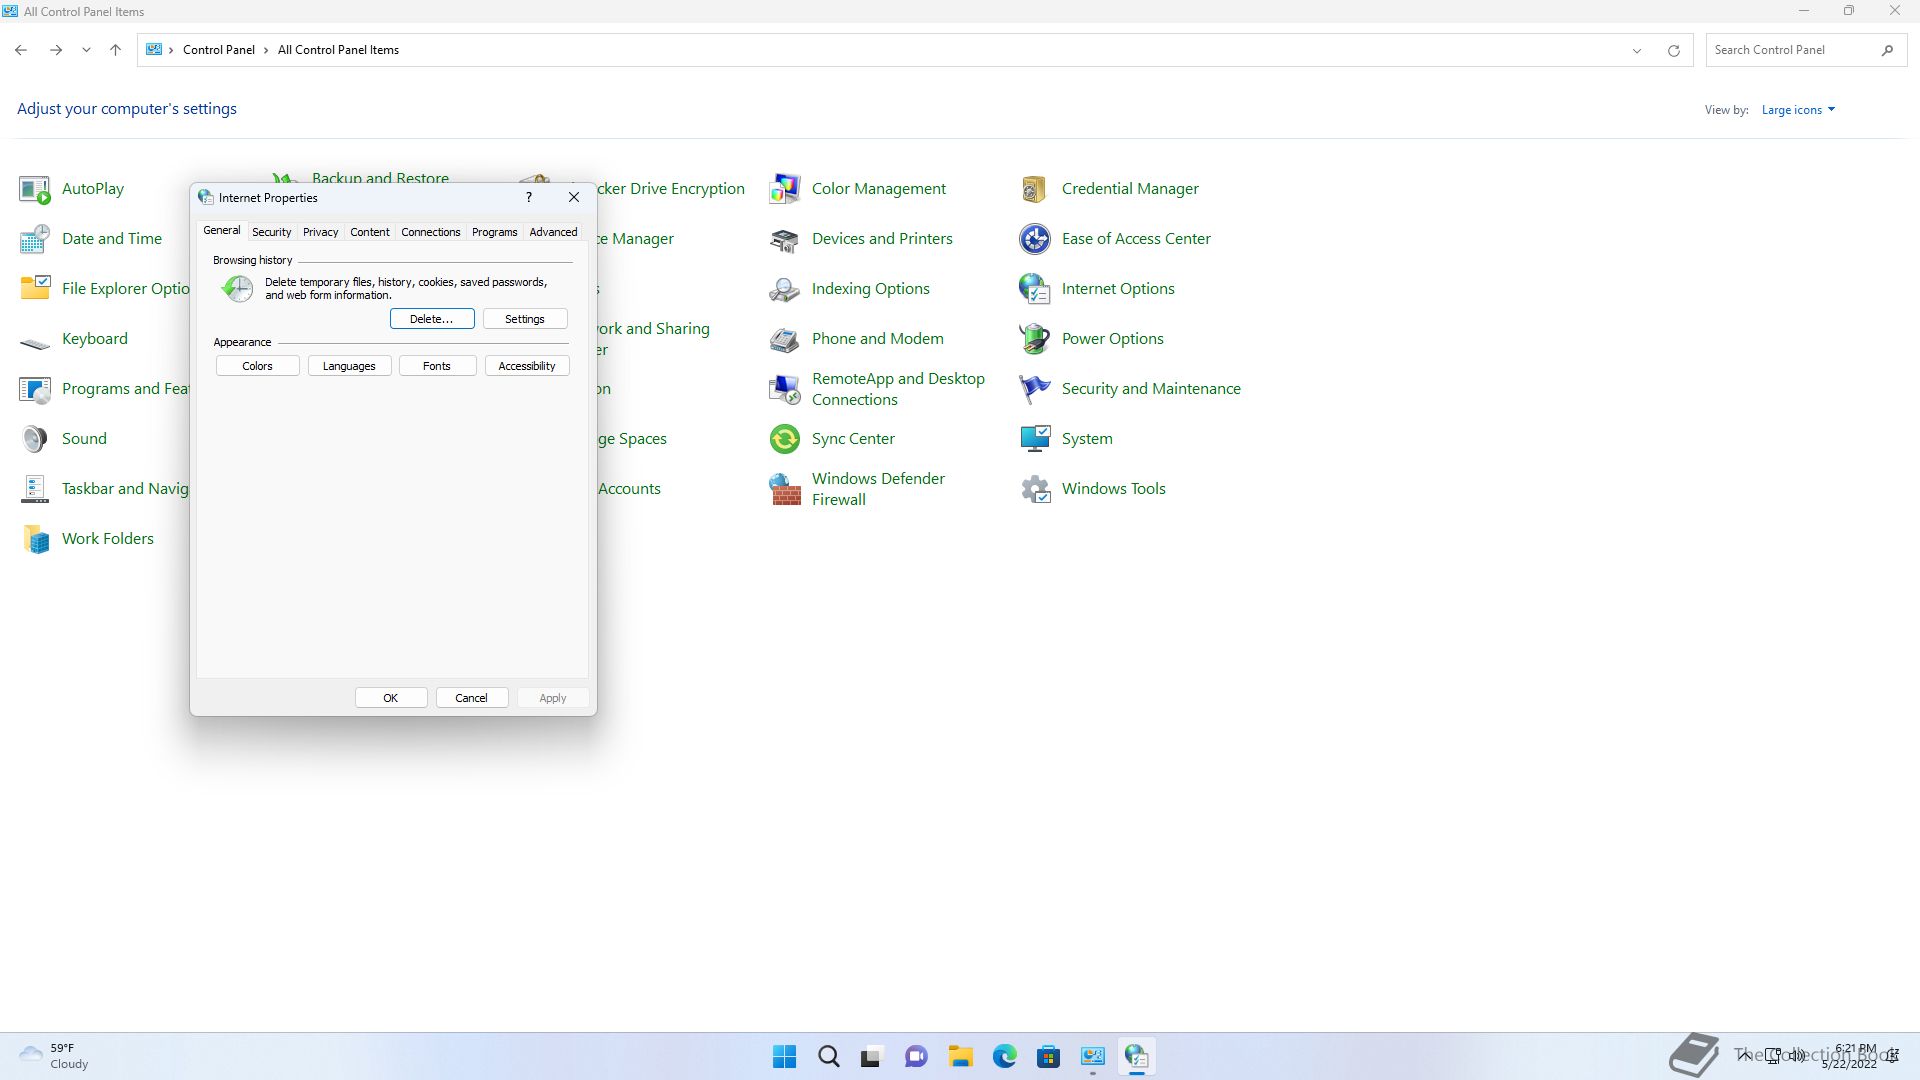This screenshot has width=1920, height=1080.
Task: Cancel the Internet Properties dialog
Action: [x=472, y=698]
